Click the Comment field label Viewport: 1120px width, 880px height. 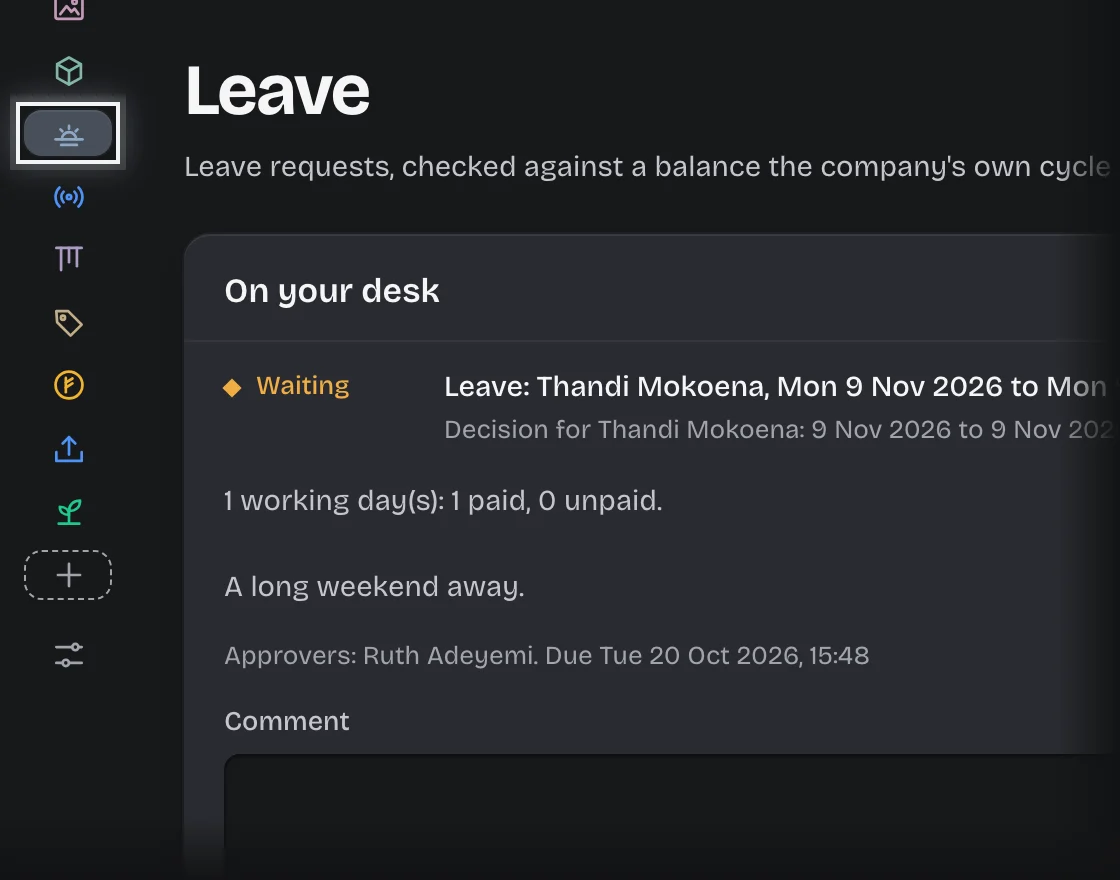287,721
